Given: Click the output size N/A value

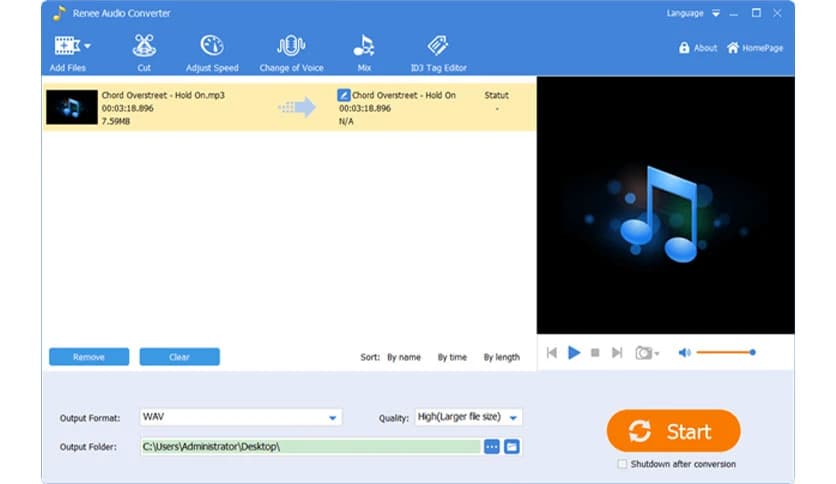Looking at the screenshot, I should (x=346, y=122).
